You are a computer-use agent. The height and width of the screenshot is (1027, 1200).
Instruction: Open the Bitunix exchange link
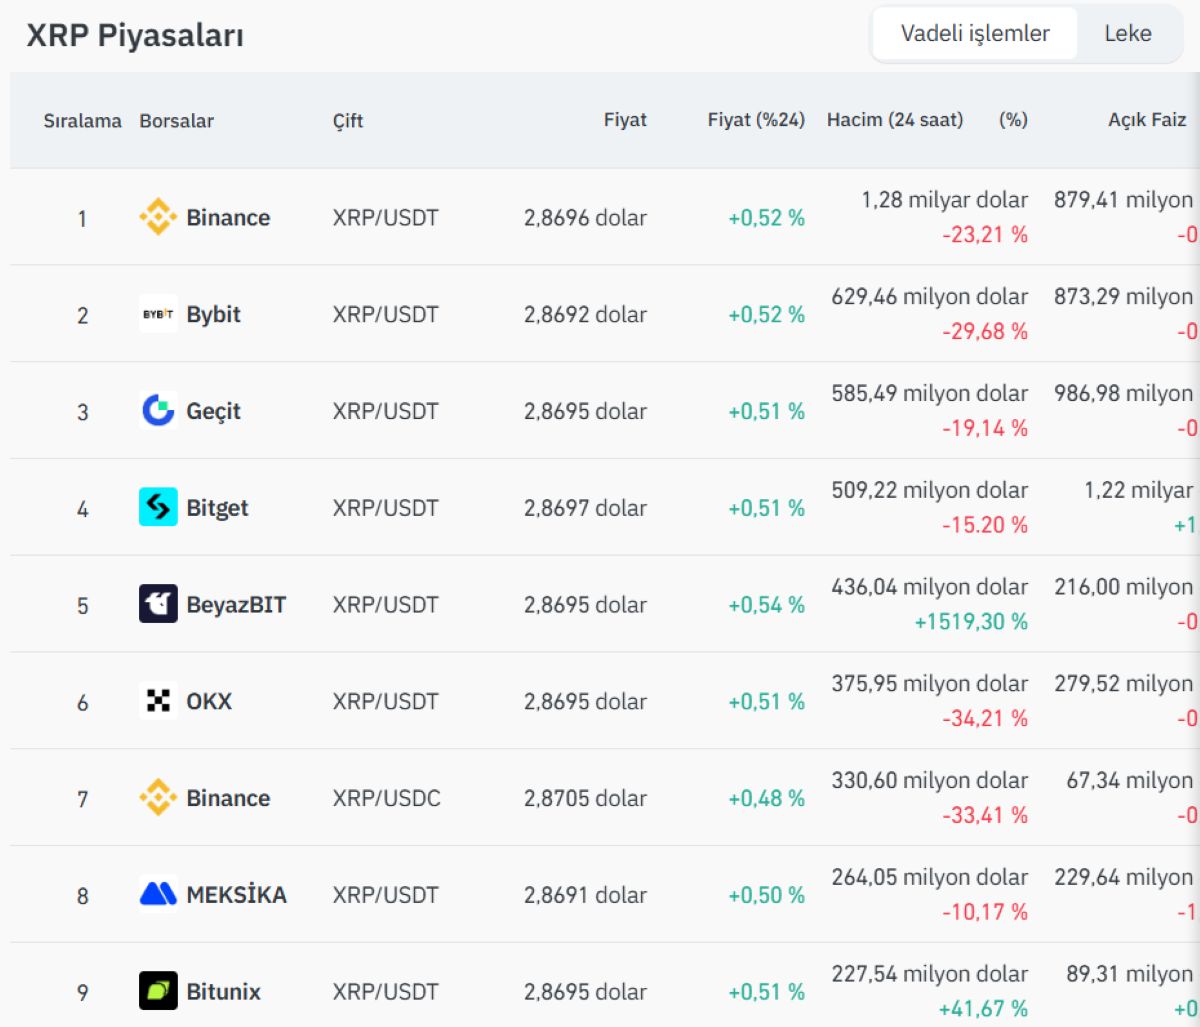pyautogui.click(x=223, y=991)
